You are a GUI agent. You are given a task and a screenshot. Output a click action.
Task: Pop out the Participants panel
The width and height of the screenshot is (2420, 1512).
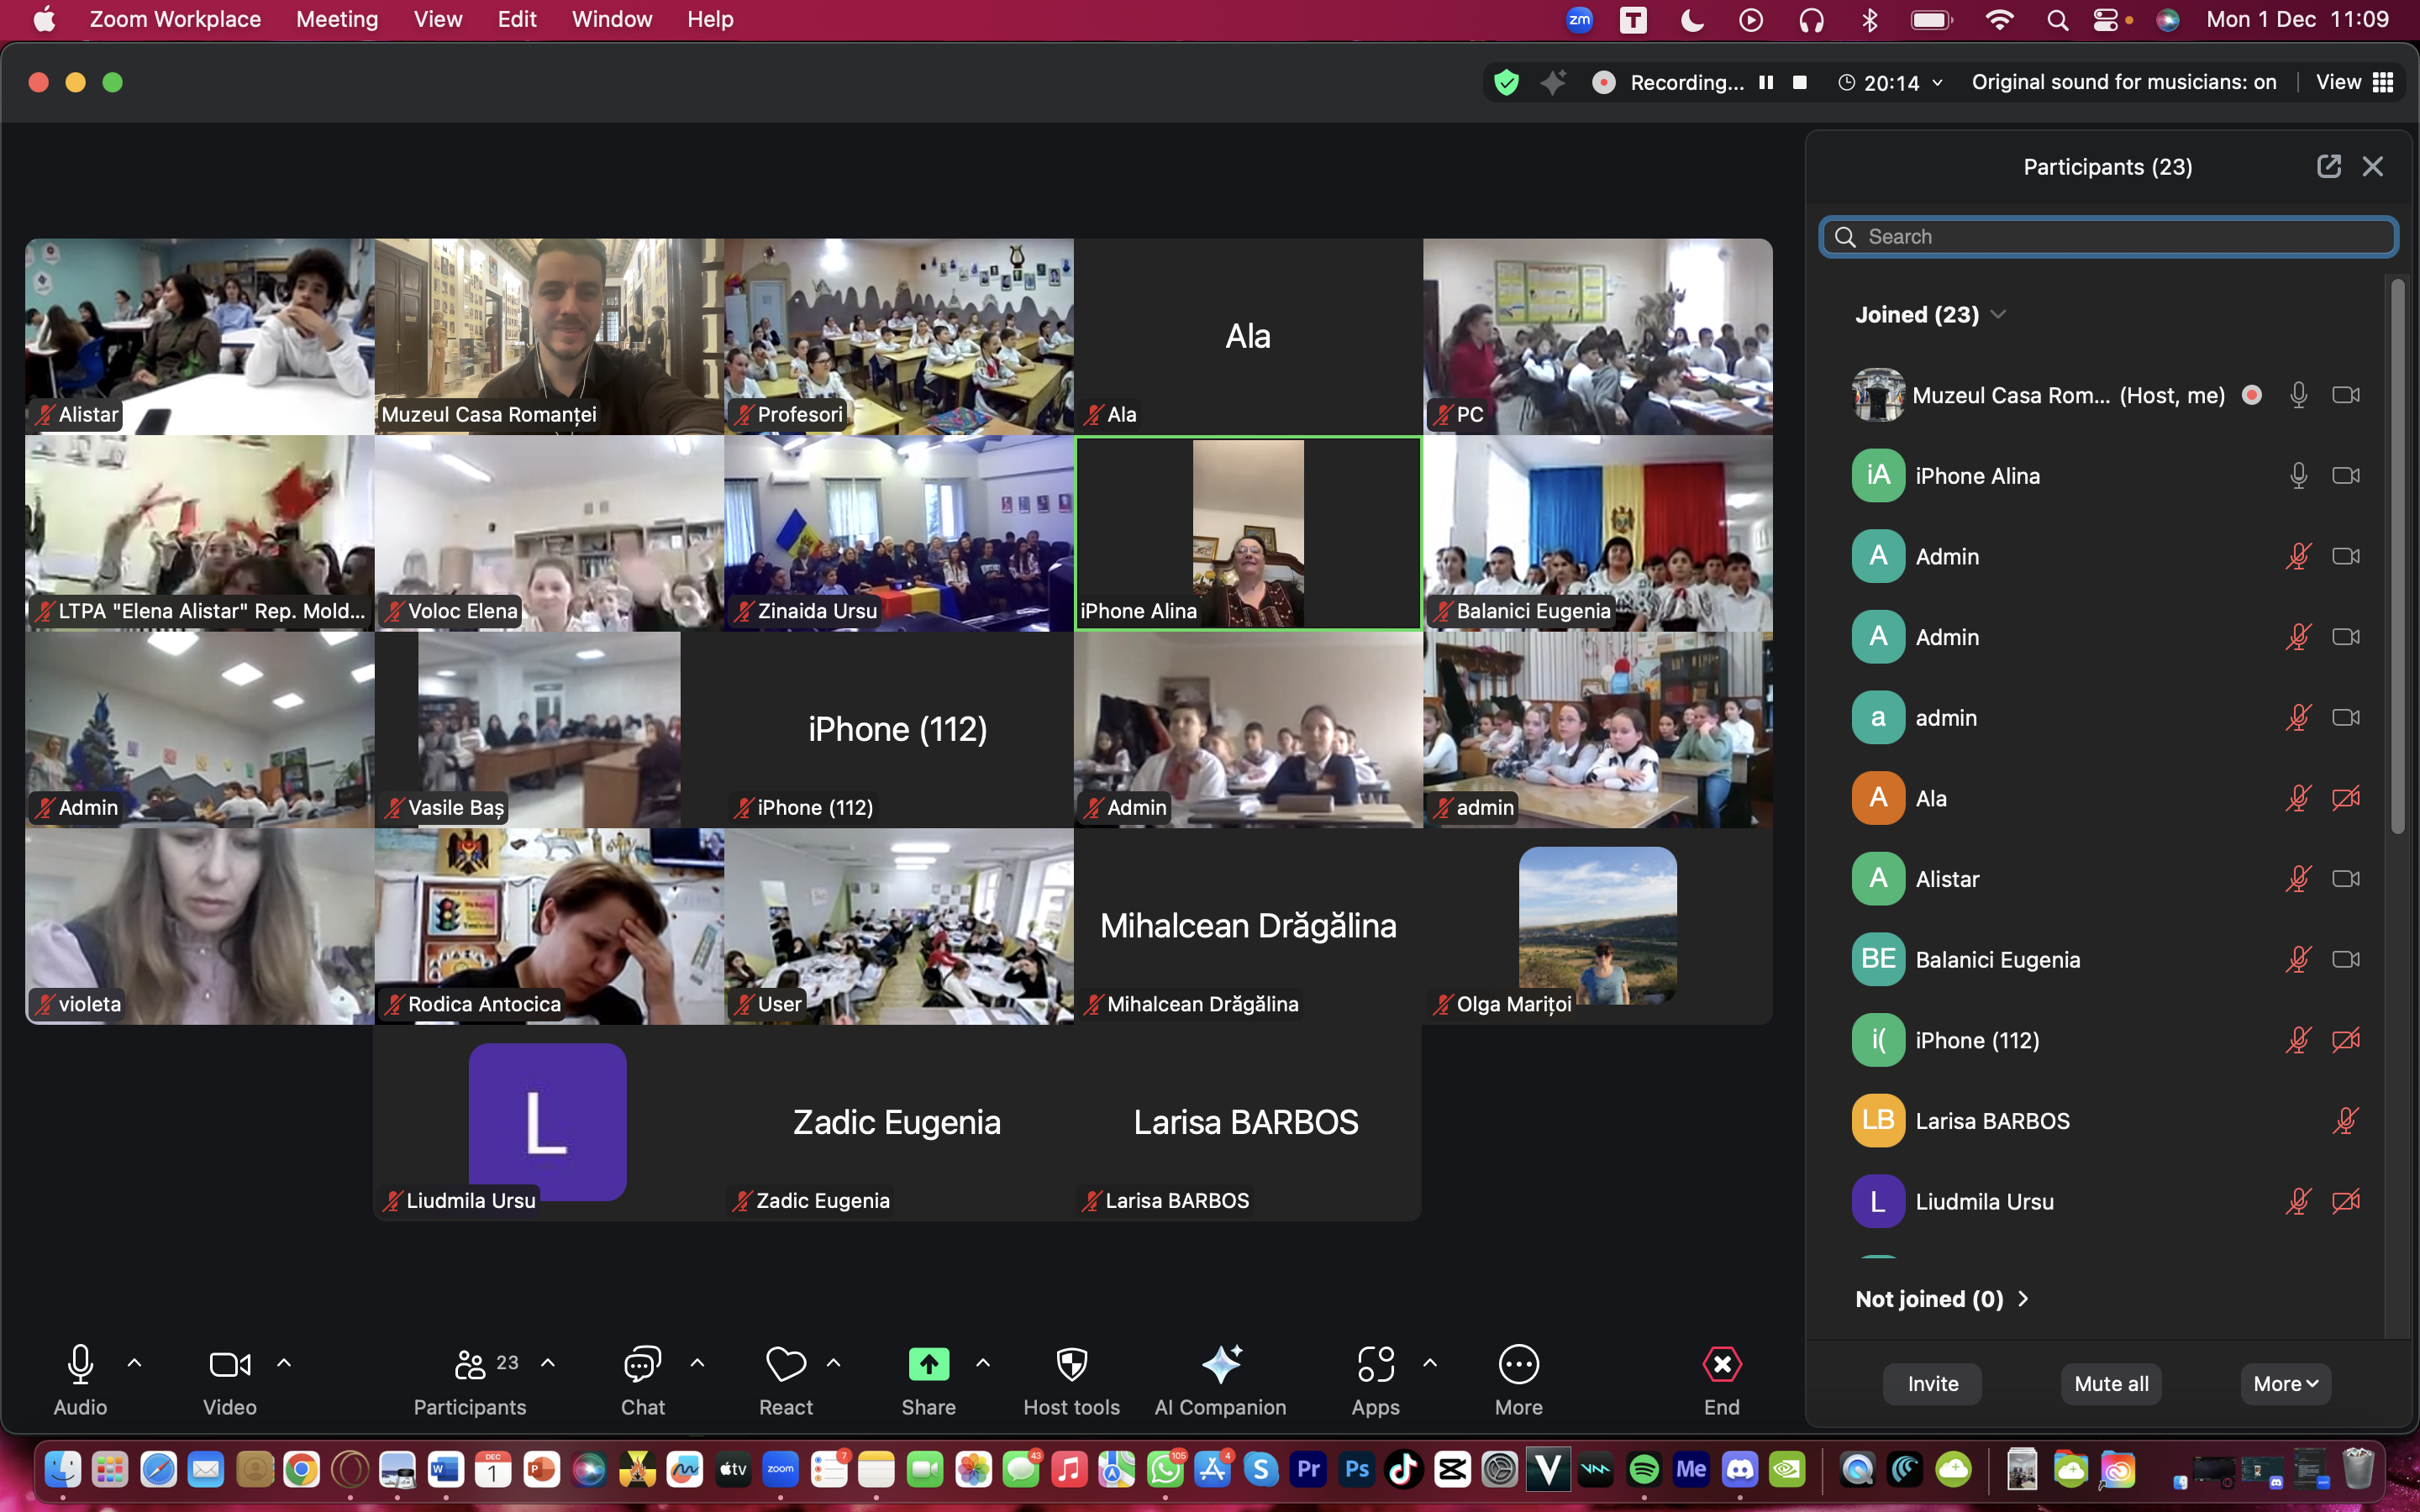pos(2328,166)
